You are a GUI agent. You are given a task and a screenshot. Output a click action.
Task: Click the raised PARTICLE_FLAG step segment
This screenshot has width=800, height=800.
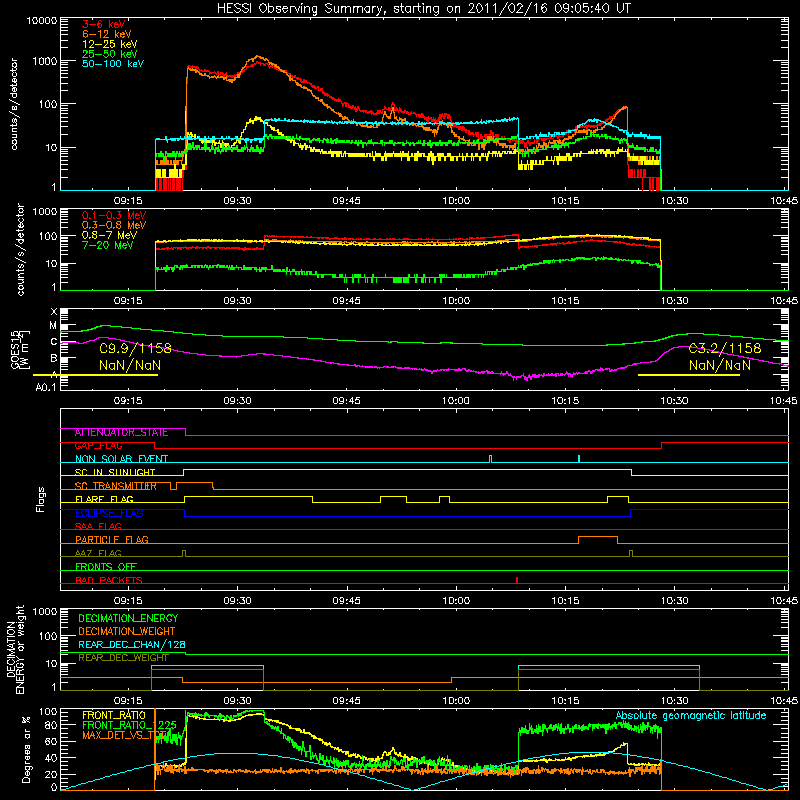(x=598, y=537)
